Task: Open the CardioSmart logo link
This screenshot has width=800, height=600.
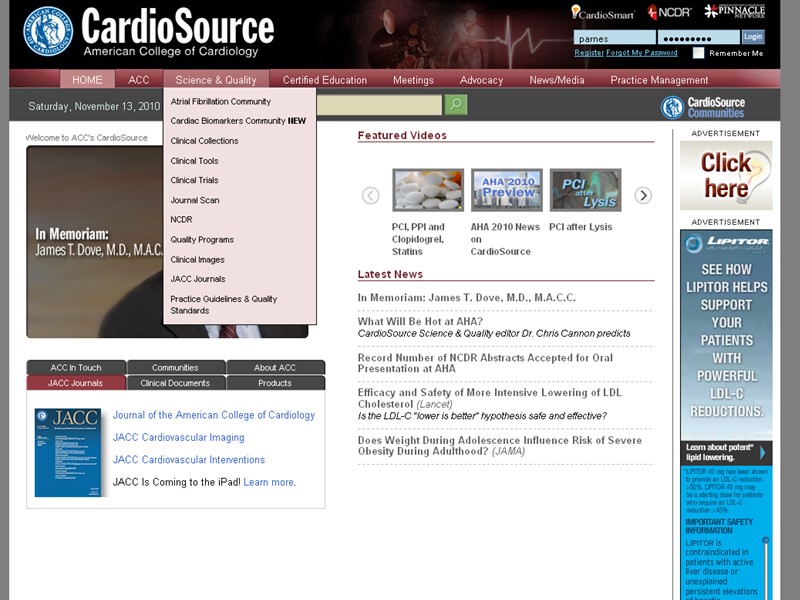Action: pos(603,12)
